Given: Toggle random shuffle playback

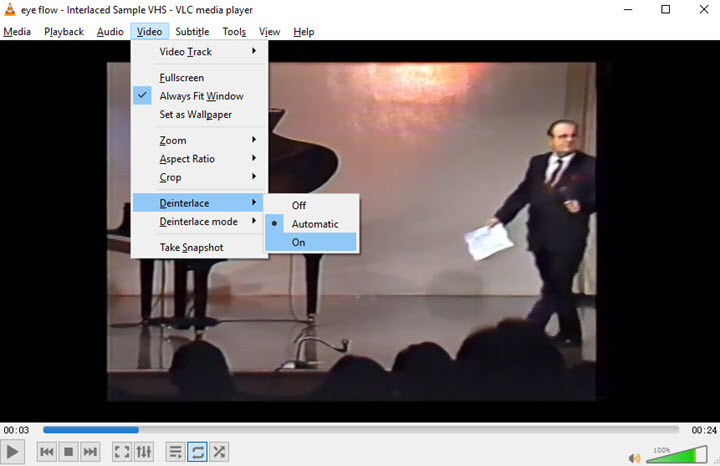Looking at the screenshot, I should (x=219, y=452).
